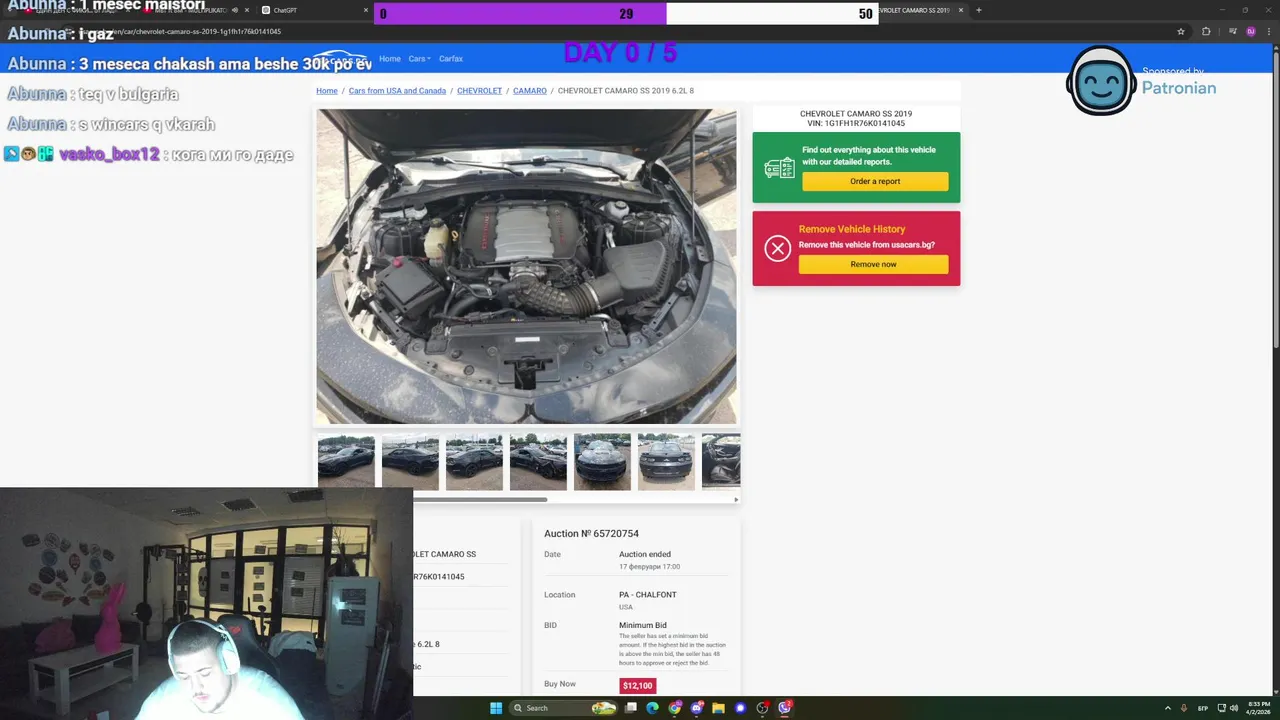Open the browser extensions puzzle icon

point(1206,31)
